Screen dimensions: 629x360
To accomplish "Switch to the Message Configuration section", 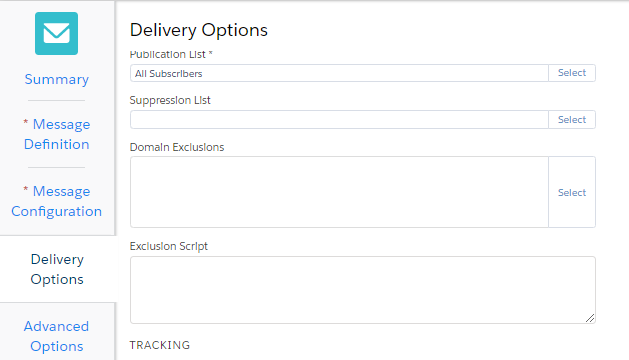I will pyautogui.click(x=57, y=201).
